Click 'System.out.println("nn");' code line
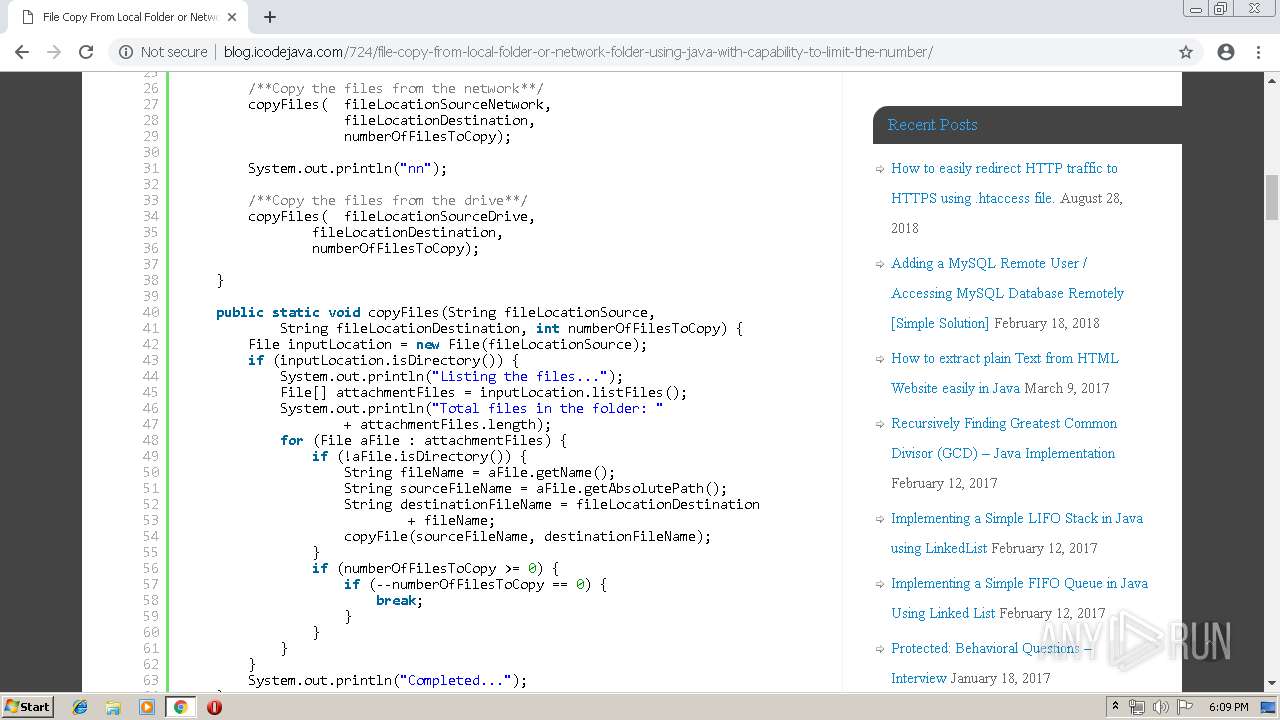The width and height of the screenshot is (1280, 720). click(x=348, y=168)
